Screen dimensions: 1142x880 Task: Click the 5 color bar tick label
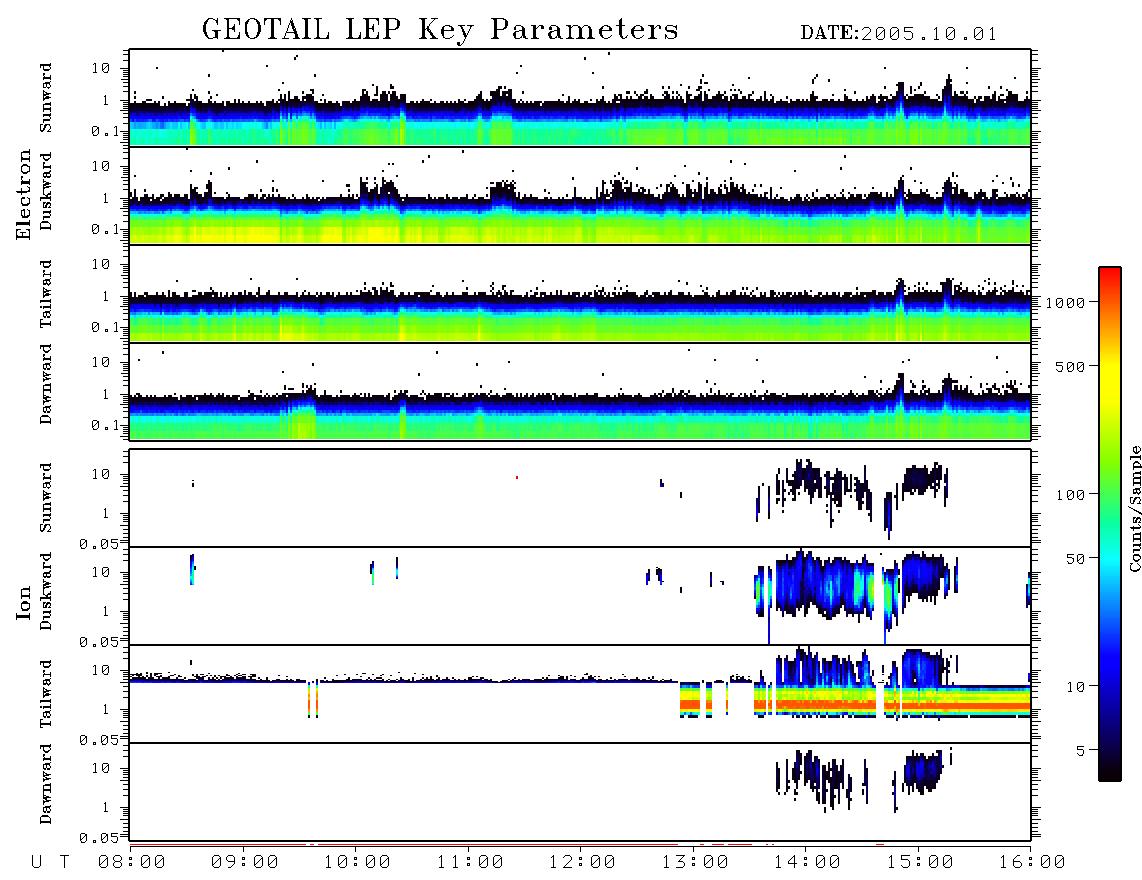(x=1081, y=750)
